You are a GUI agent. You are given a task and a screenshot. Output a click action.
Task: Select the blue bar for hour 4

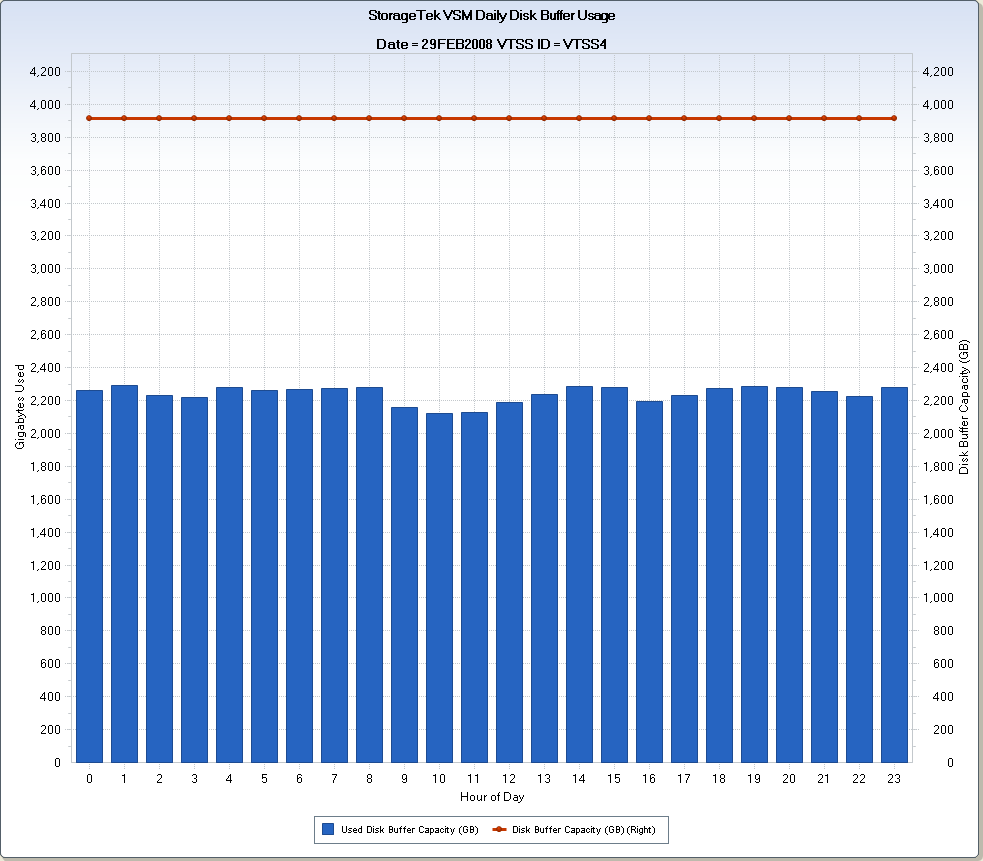pyautogui.click(x=229, y=575)
